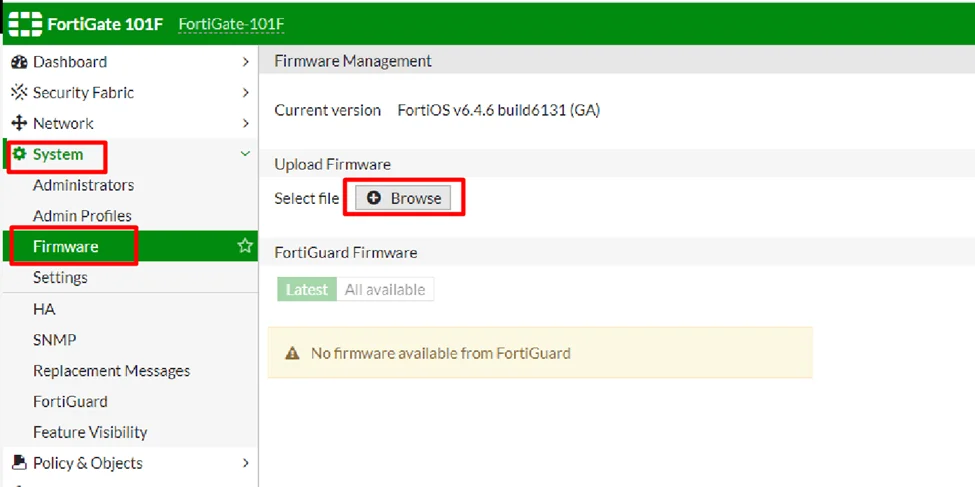Click the Firmware Management heading
Screen dimensions: 975x487
pos(353,61)
